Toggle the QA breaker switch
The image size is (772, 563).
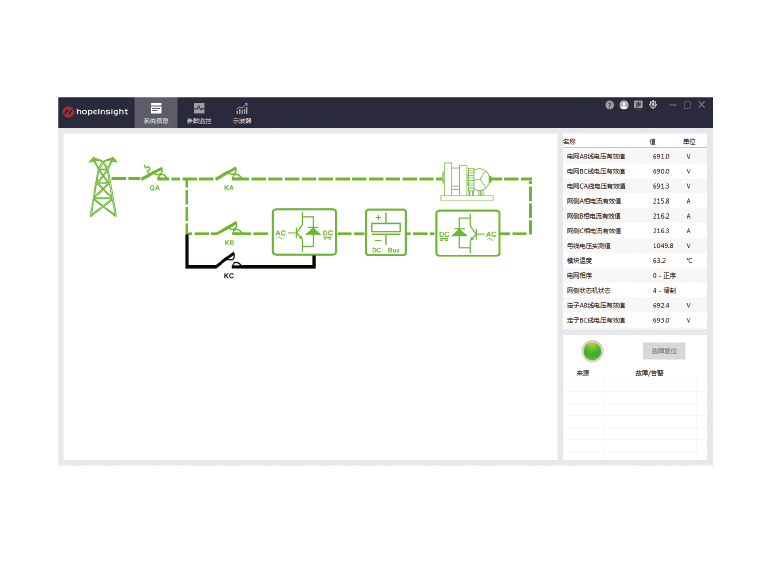[x=154, y=176]
